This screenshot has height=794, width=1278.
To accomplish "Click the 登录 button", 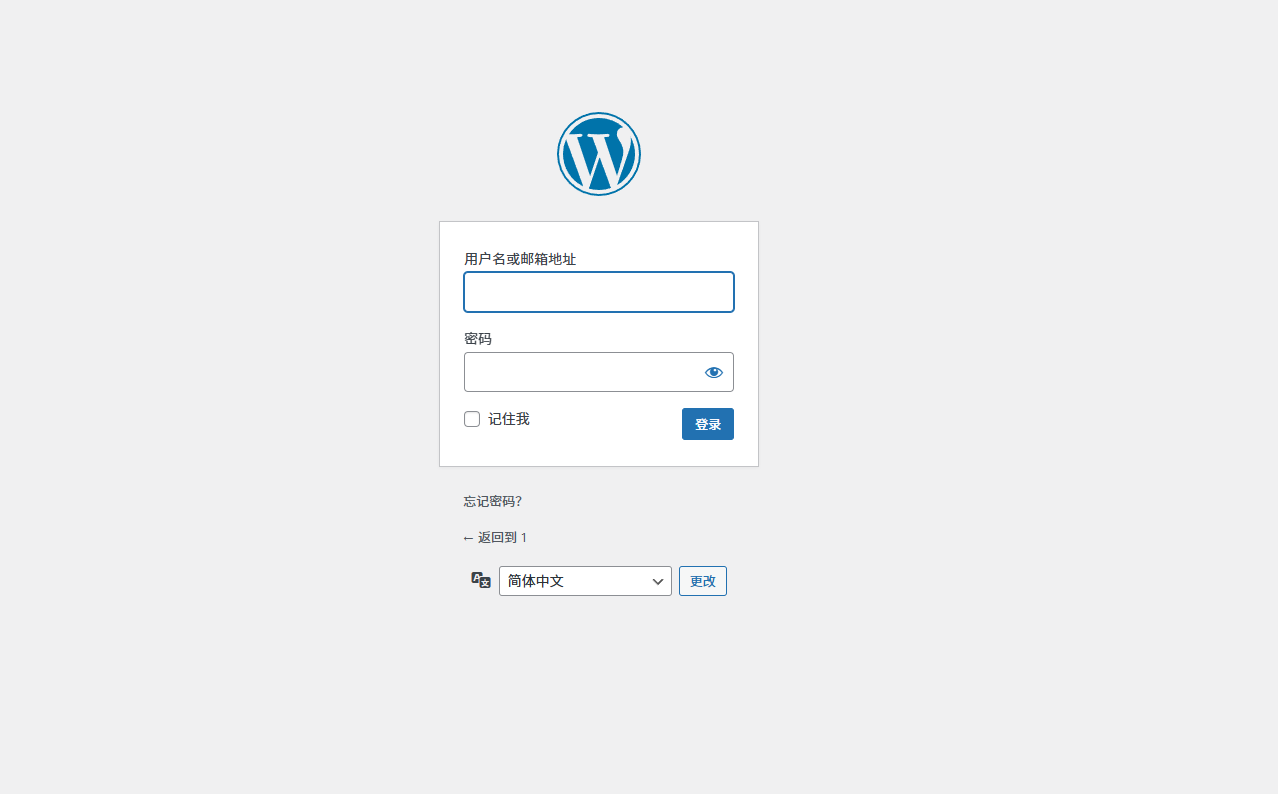I will coord(708,424).
